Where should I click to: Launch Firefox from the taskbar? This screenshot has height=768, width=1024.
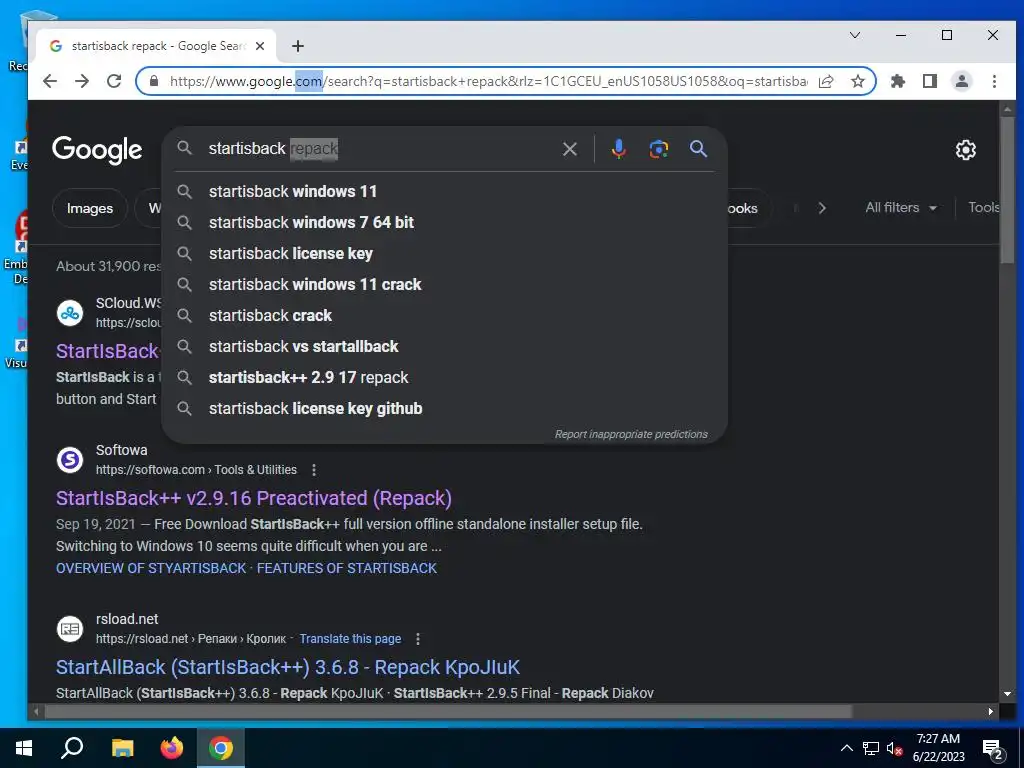(172, 748)
